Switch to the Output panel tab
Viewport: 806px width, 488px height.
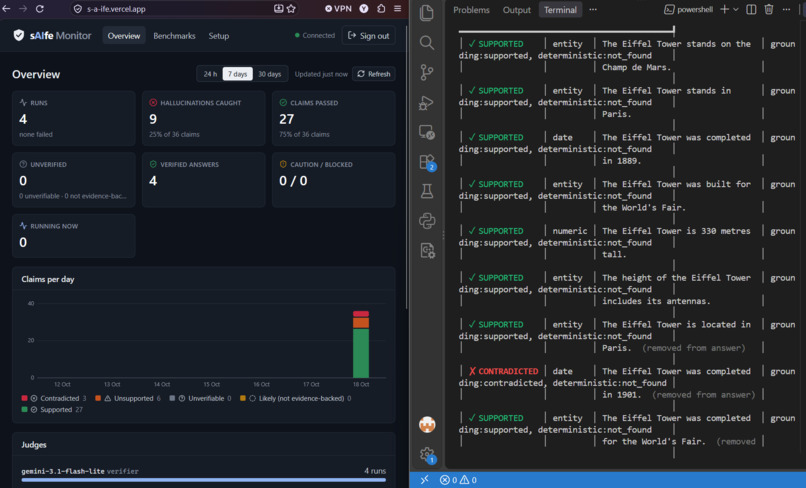pyautogui.click(x=517, y=10)
